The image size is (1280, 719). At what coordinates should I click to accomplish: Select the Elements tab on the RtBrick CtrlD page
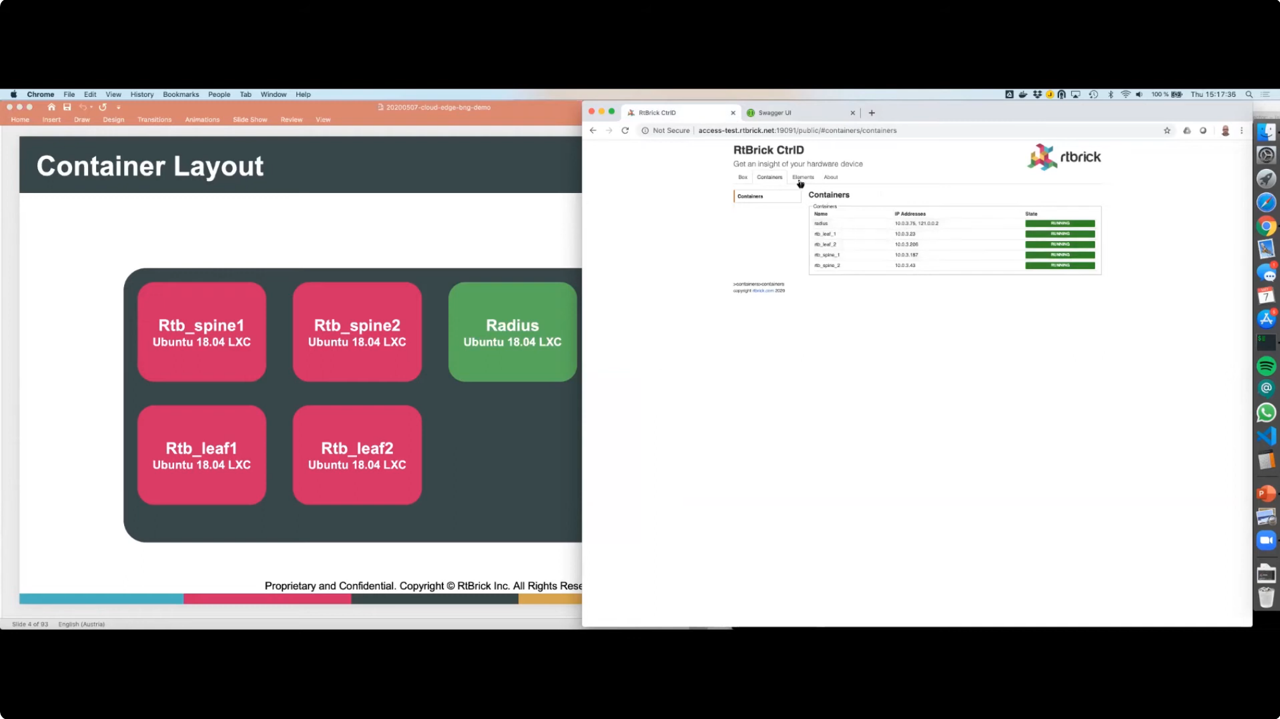pos(802,177)
